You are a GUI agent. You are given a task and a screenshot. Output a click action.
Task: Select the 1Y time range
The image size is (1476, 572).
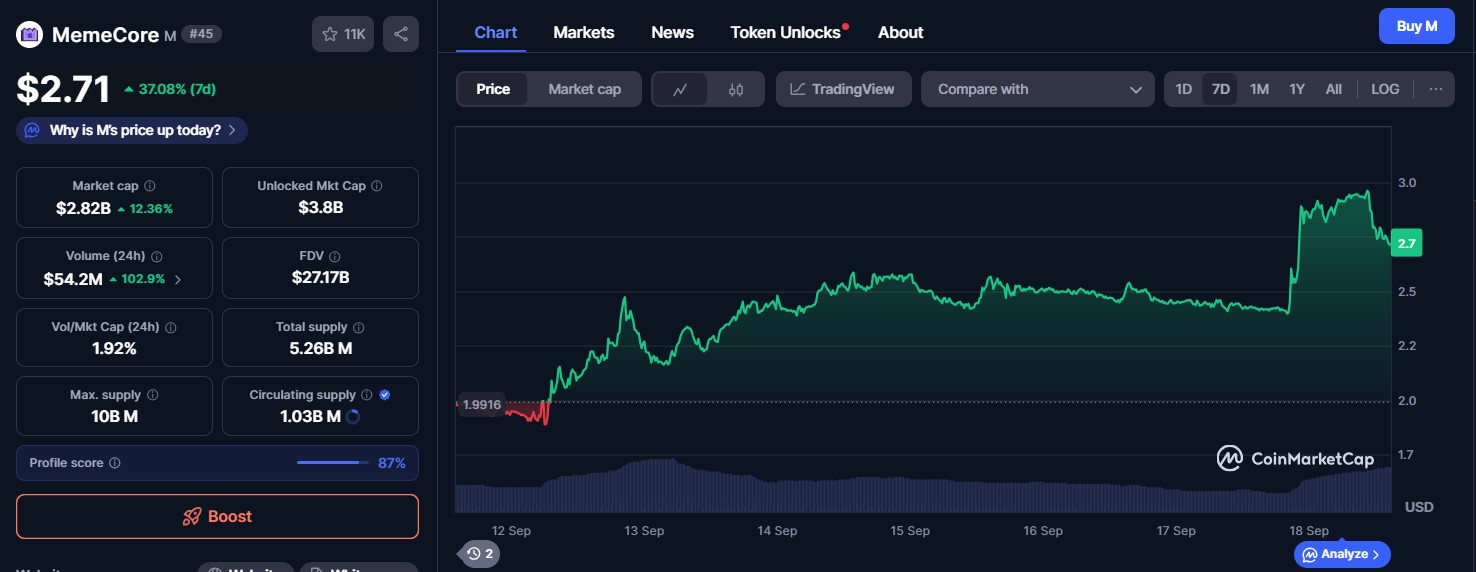pyautogui.click(x=1297, y=89)
